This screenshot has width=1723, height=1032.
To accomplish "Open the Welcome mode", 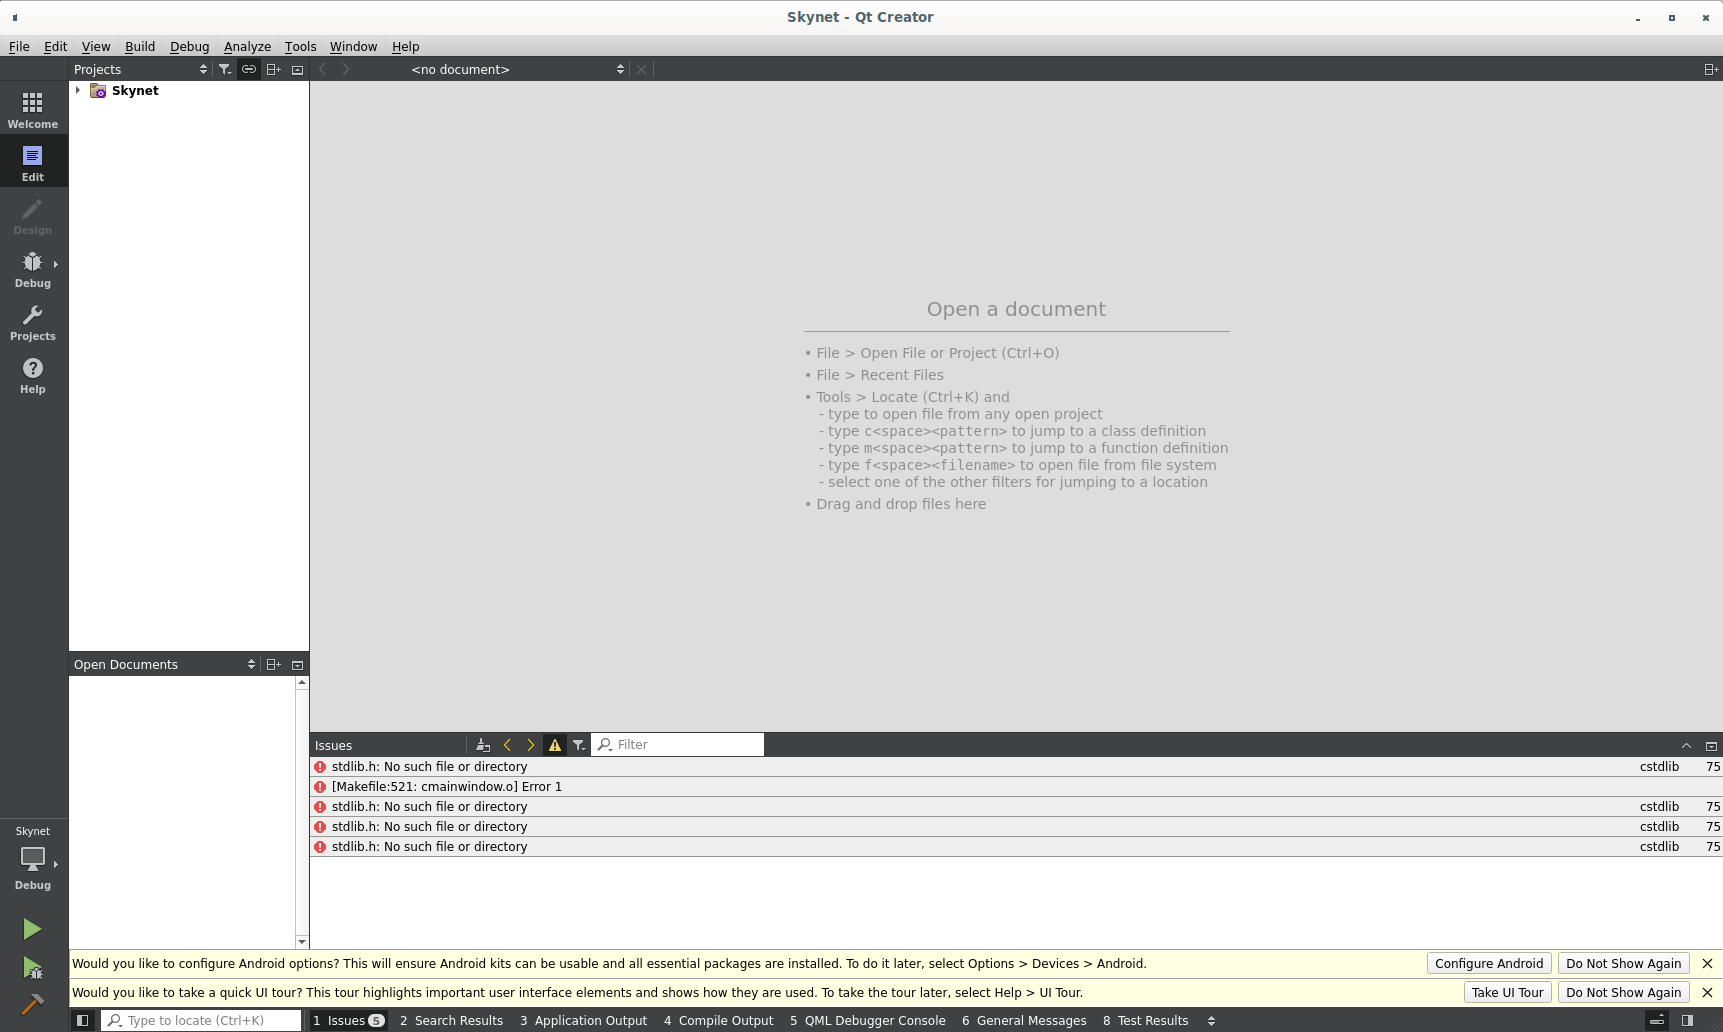I will [x=33, y=109].
